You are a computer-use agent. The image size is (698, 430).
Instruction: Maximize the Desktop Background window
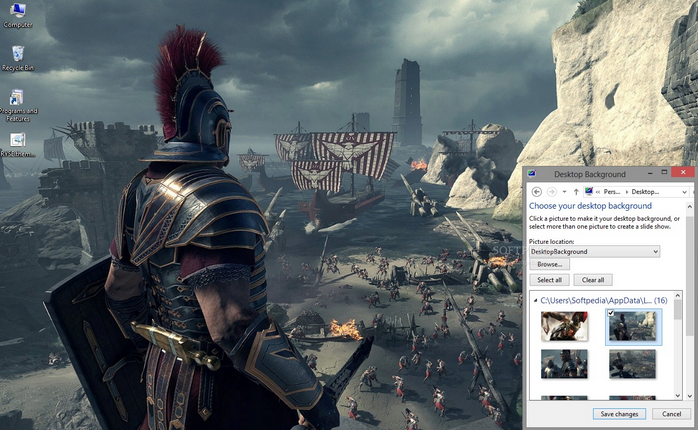click(x=664, y=173)
